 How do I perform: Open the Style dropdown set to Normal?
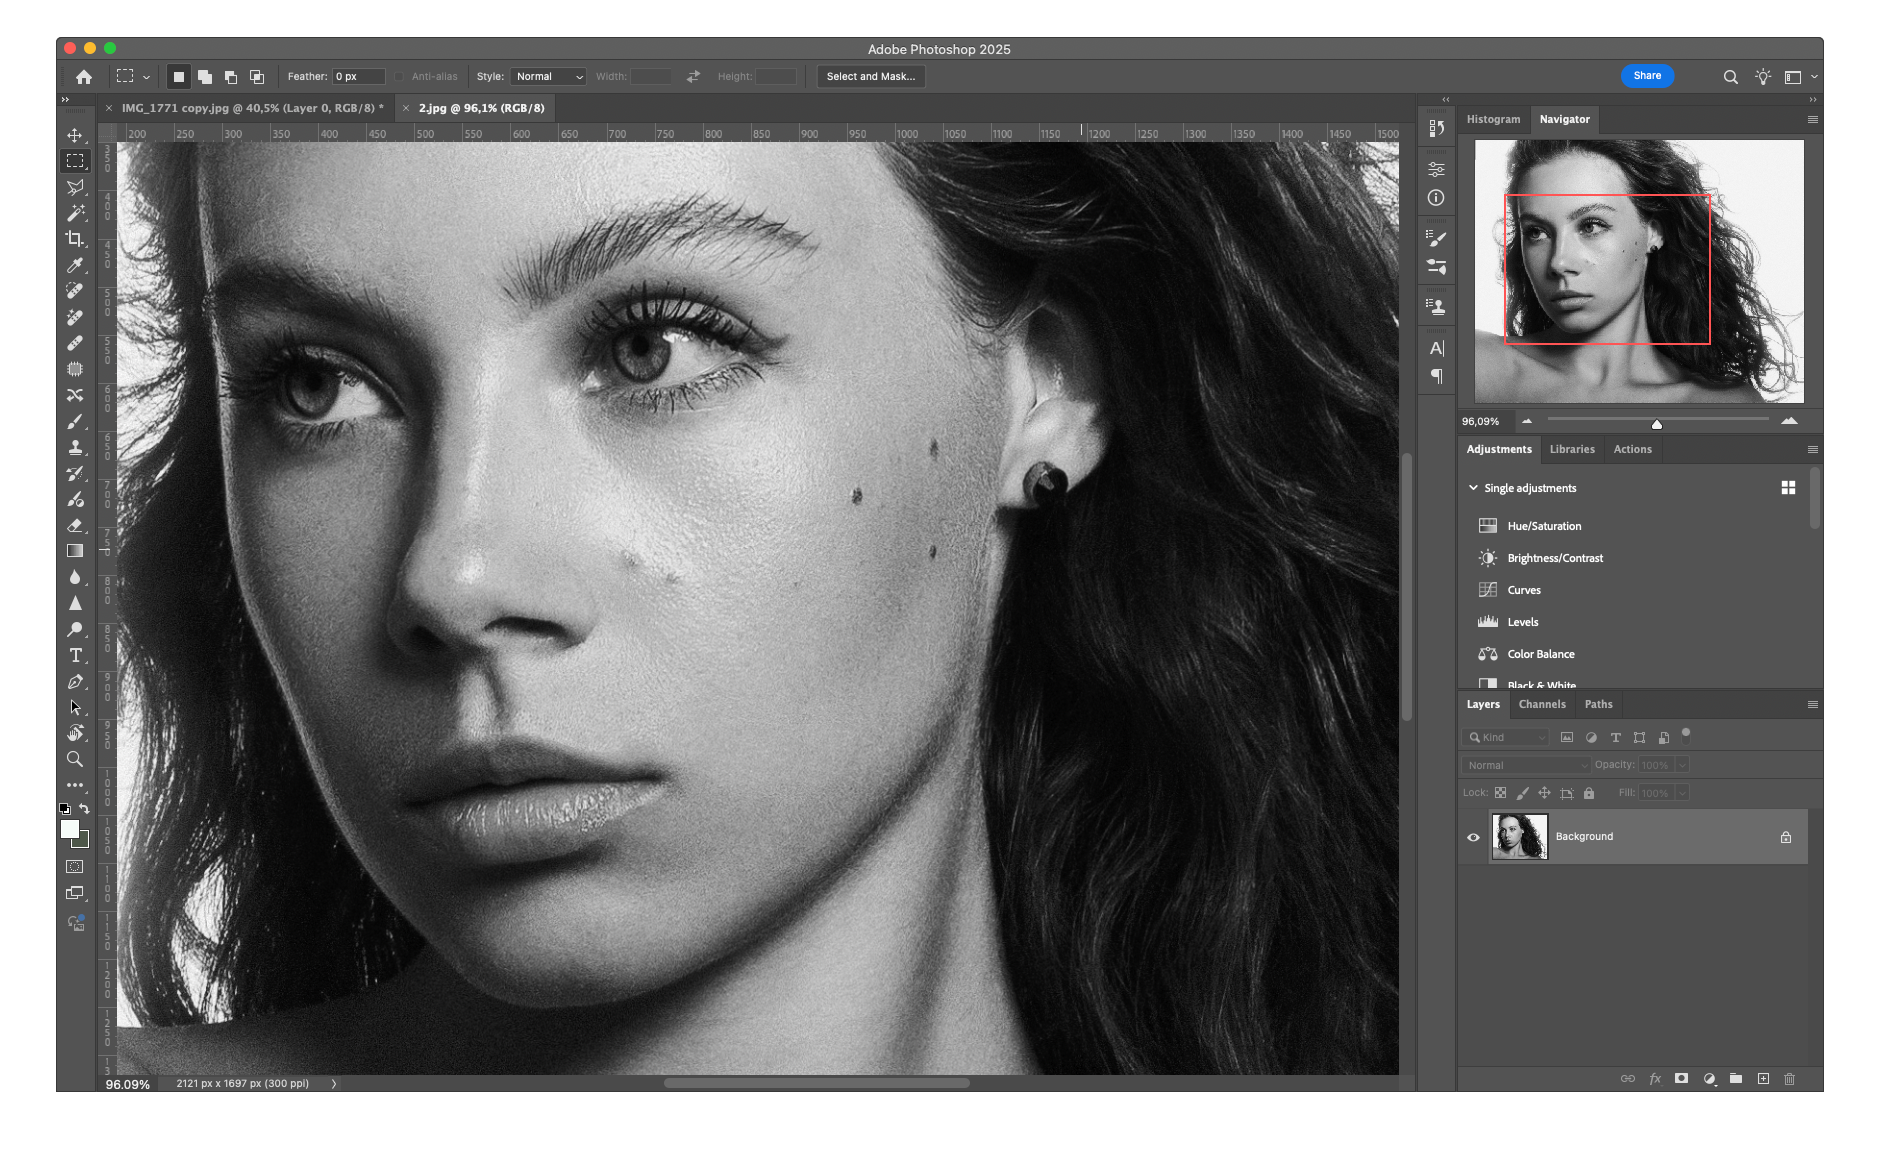[548, 77]
